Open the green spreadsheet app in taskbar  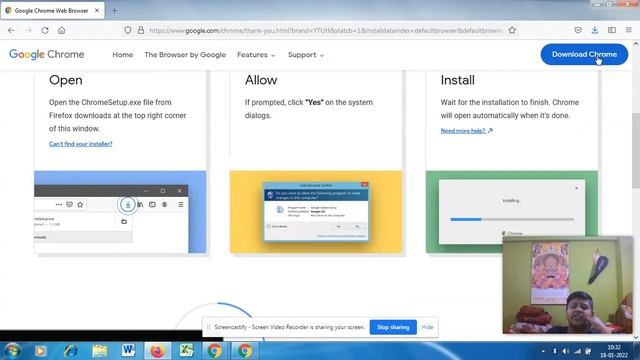[187, 351]
